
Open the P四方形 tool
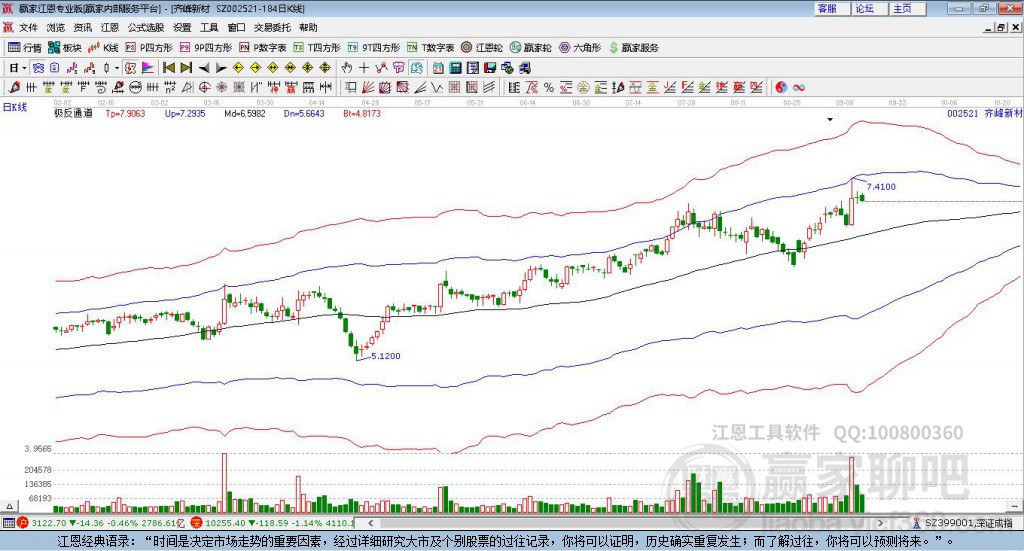tap(149, 48)
